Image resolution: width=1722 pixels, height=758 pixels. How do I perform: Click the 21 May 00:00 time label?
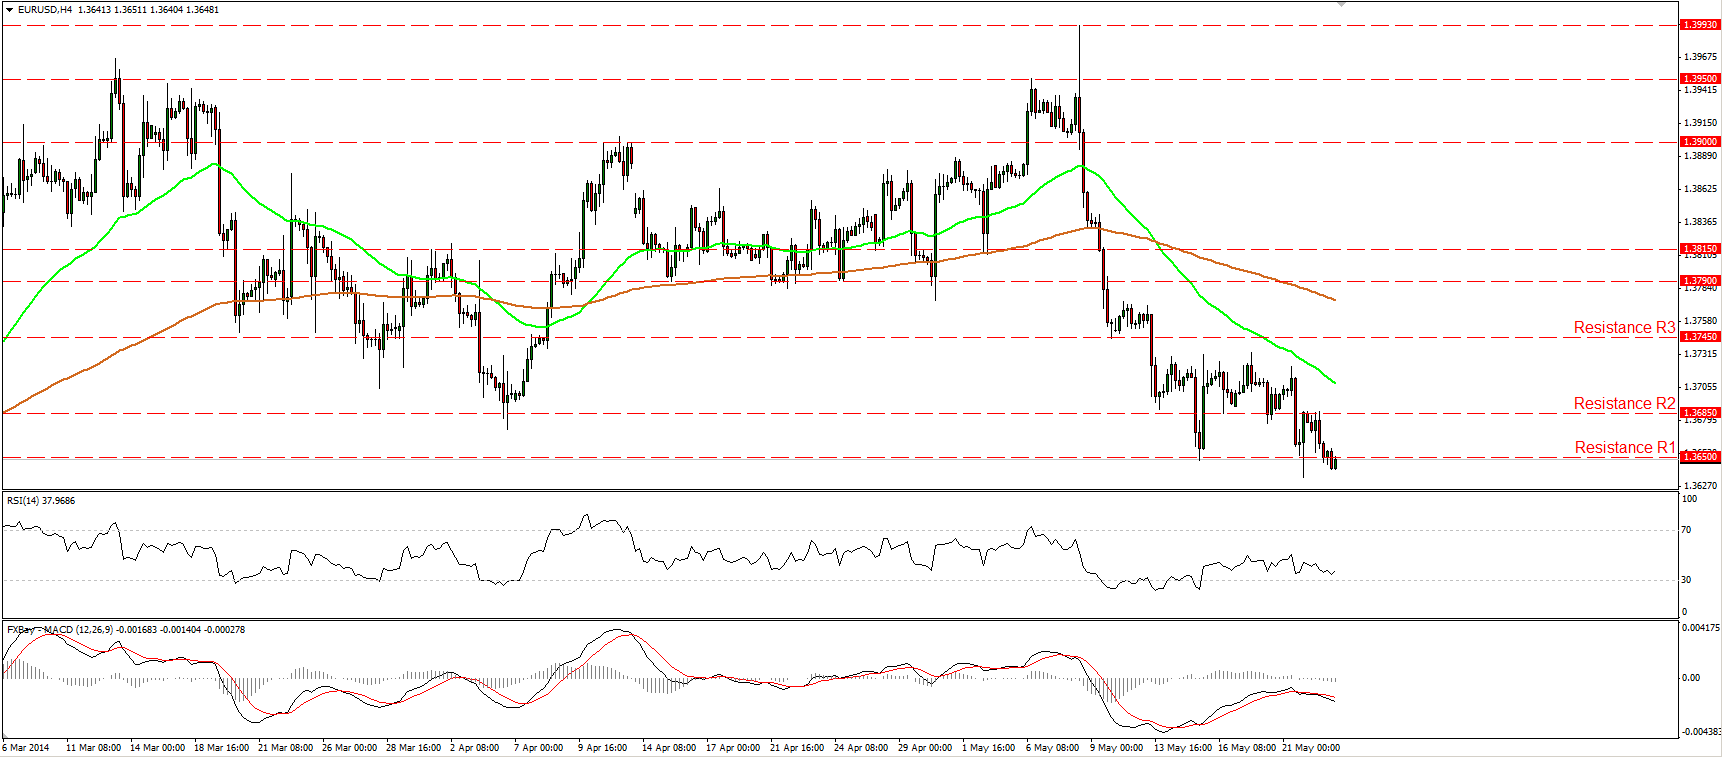click(1310, 747)
